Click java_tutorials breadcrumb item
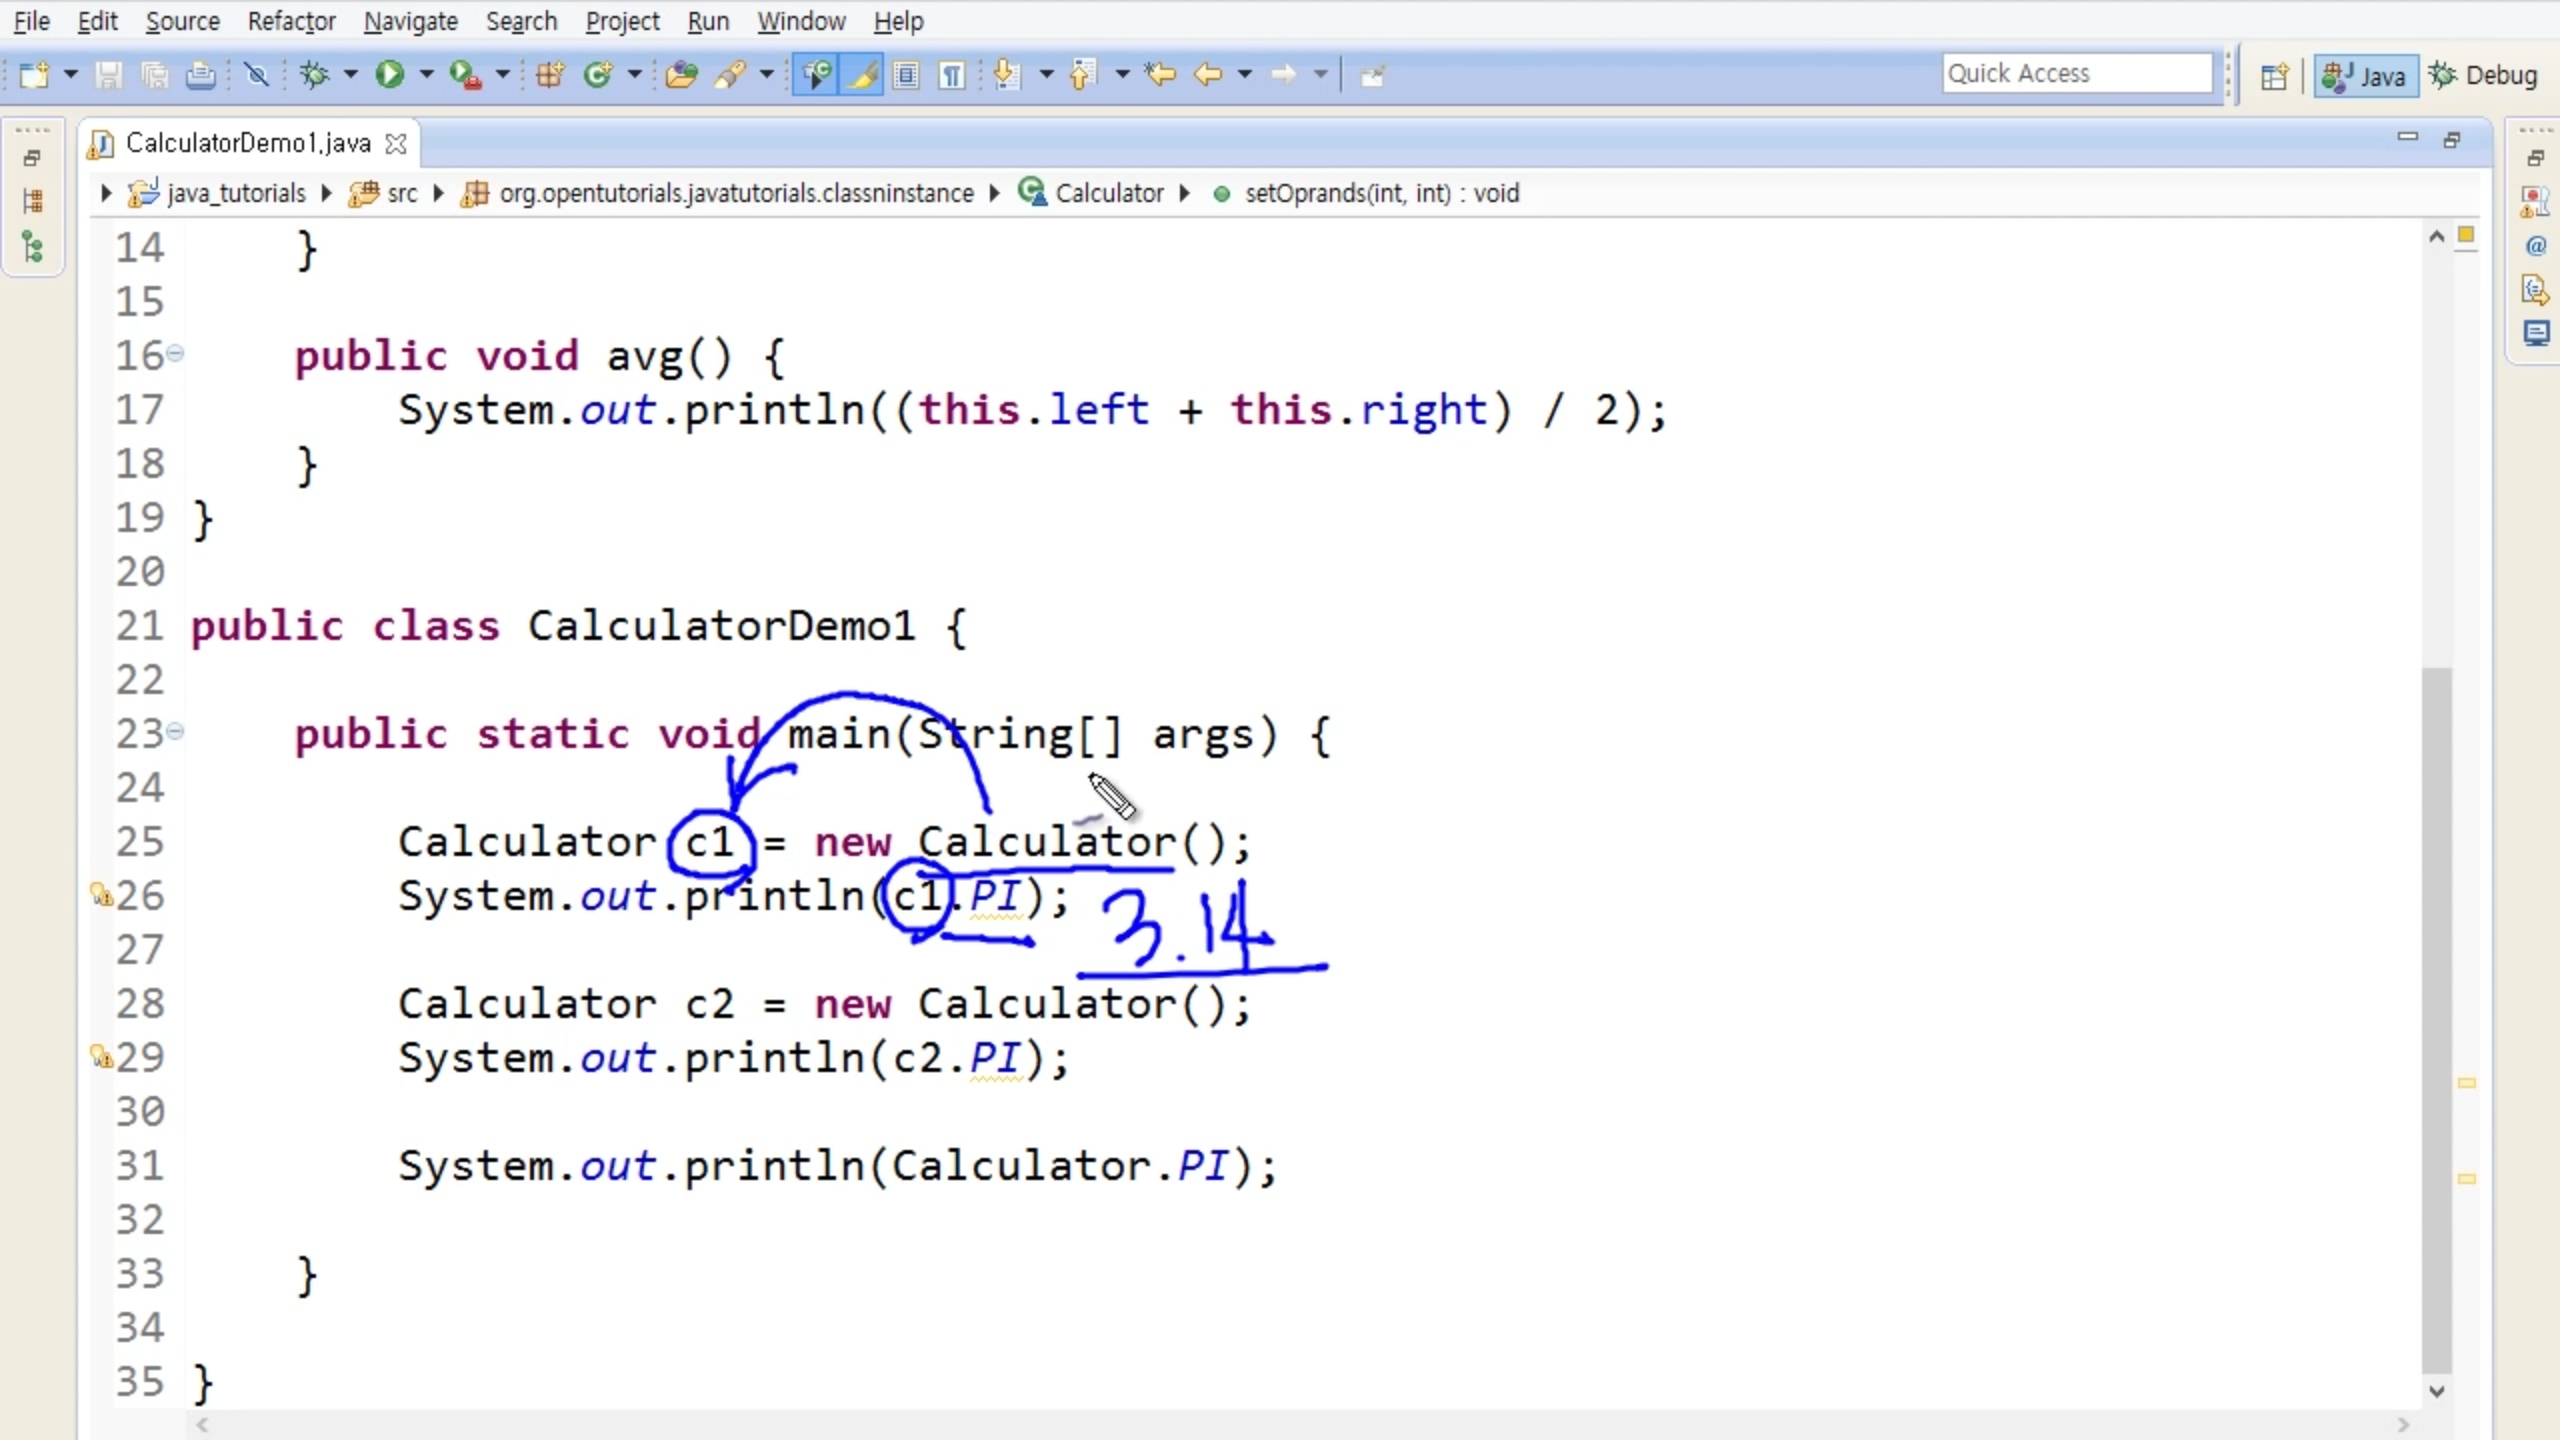2560x1440 pixels. tap(217, 193)
